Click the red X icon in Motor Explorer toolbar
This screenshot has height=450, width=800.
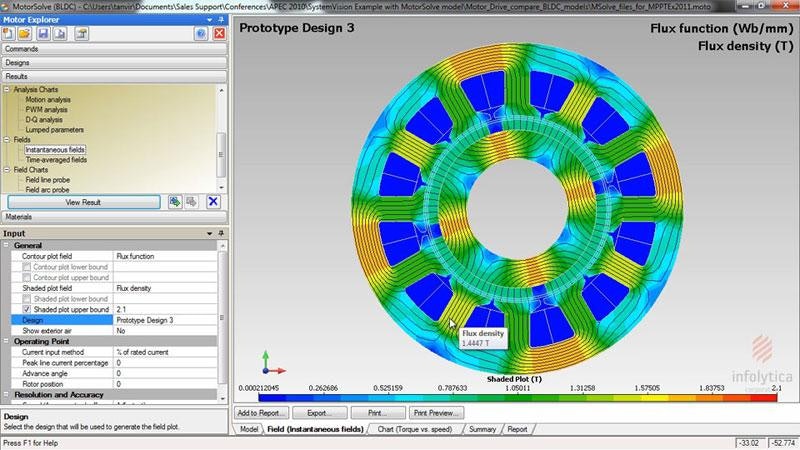coord(218,33)
